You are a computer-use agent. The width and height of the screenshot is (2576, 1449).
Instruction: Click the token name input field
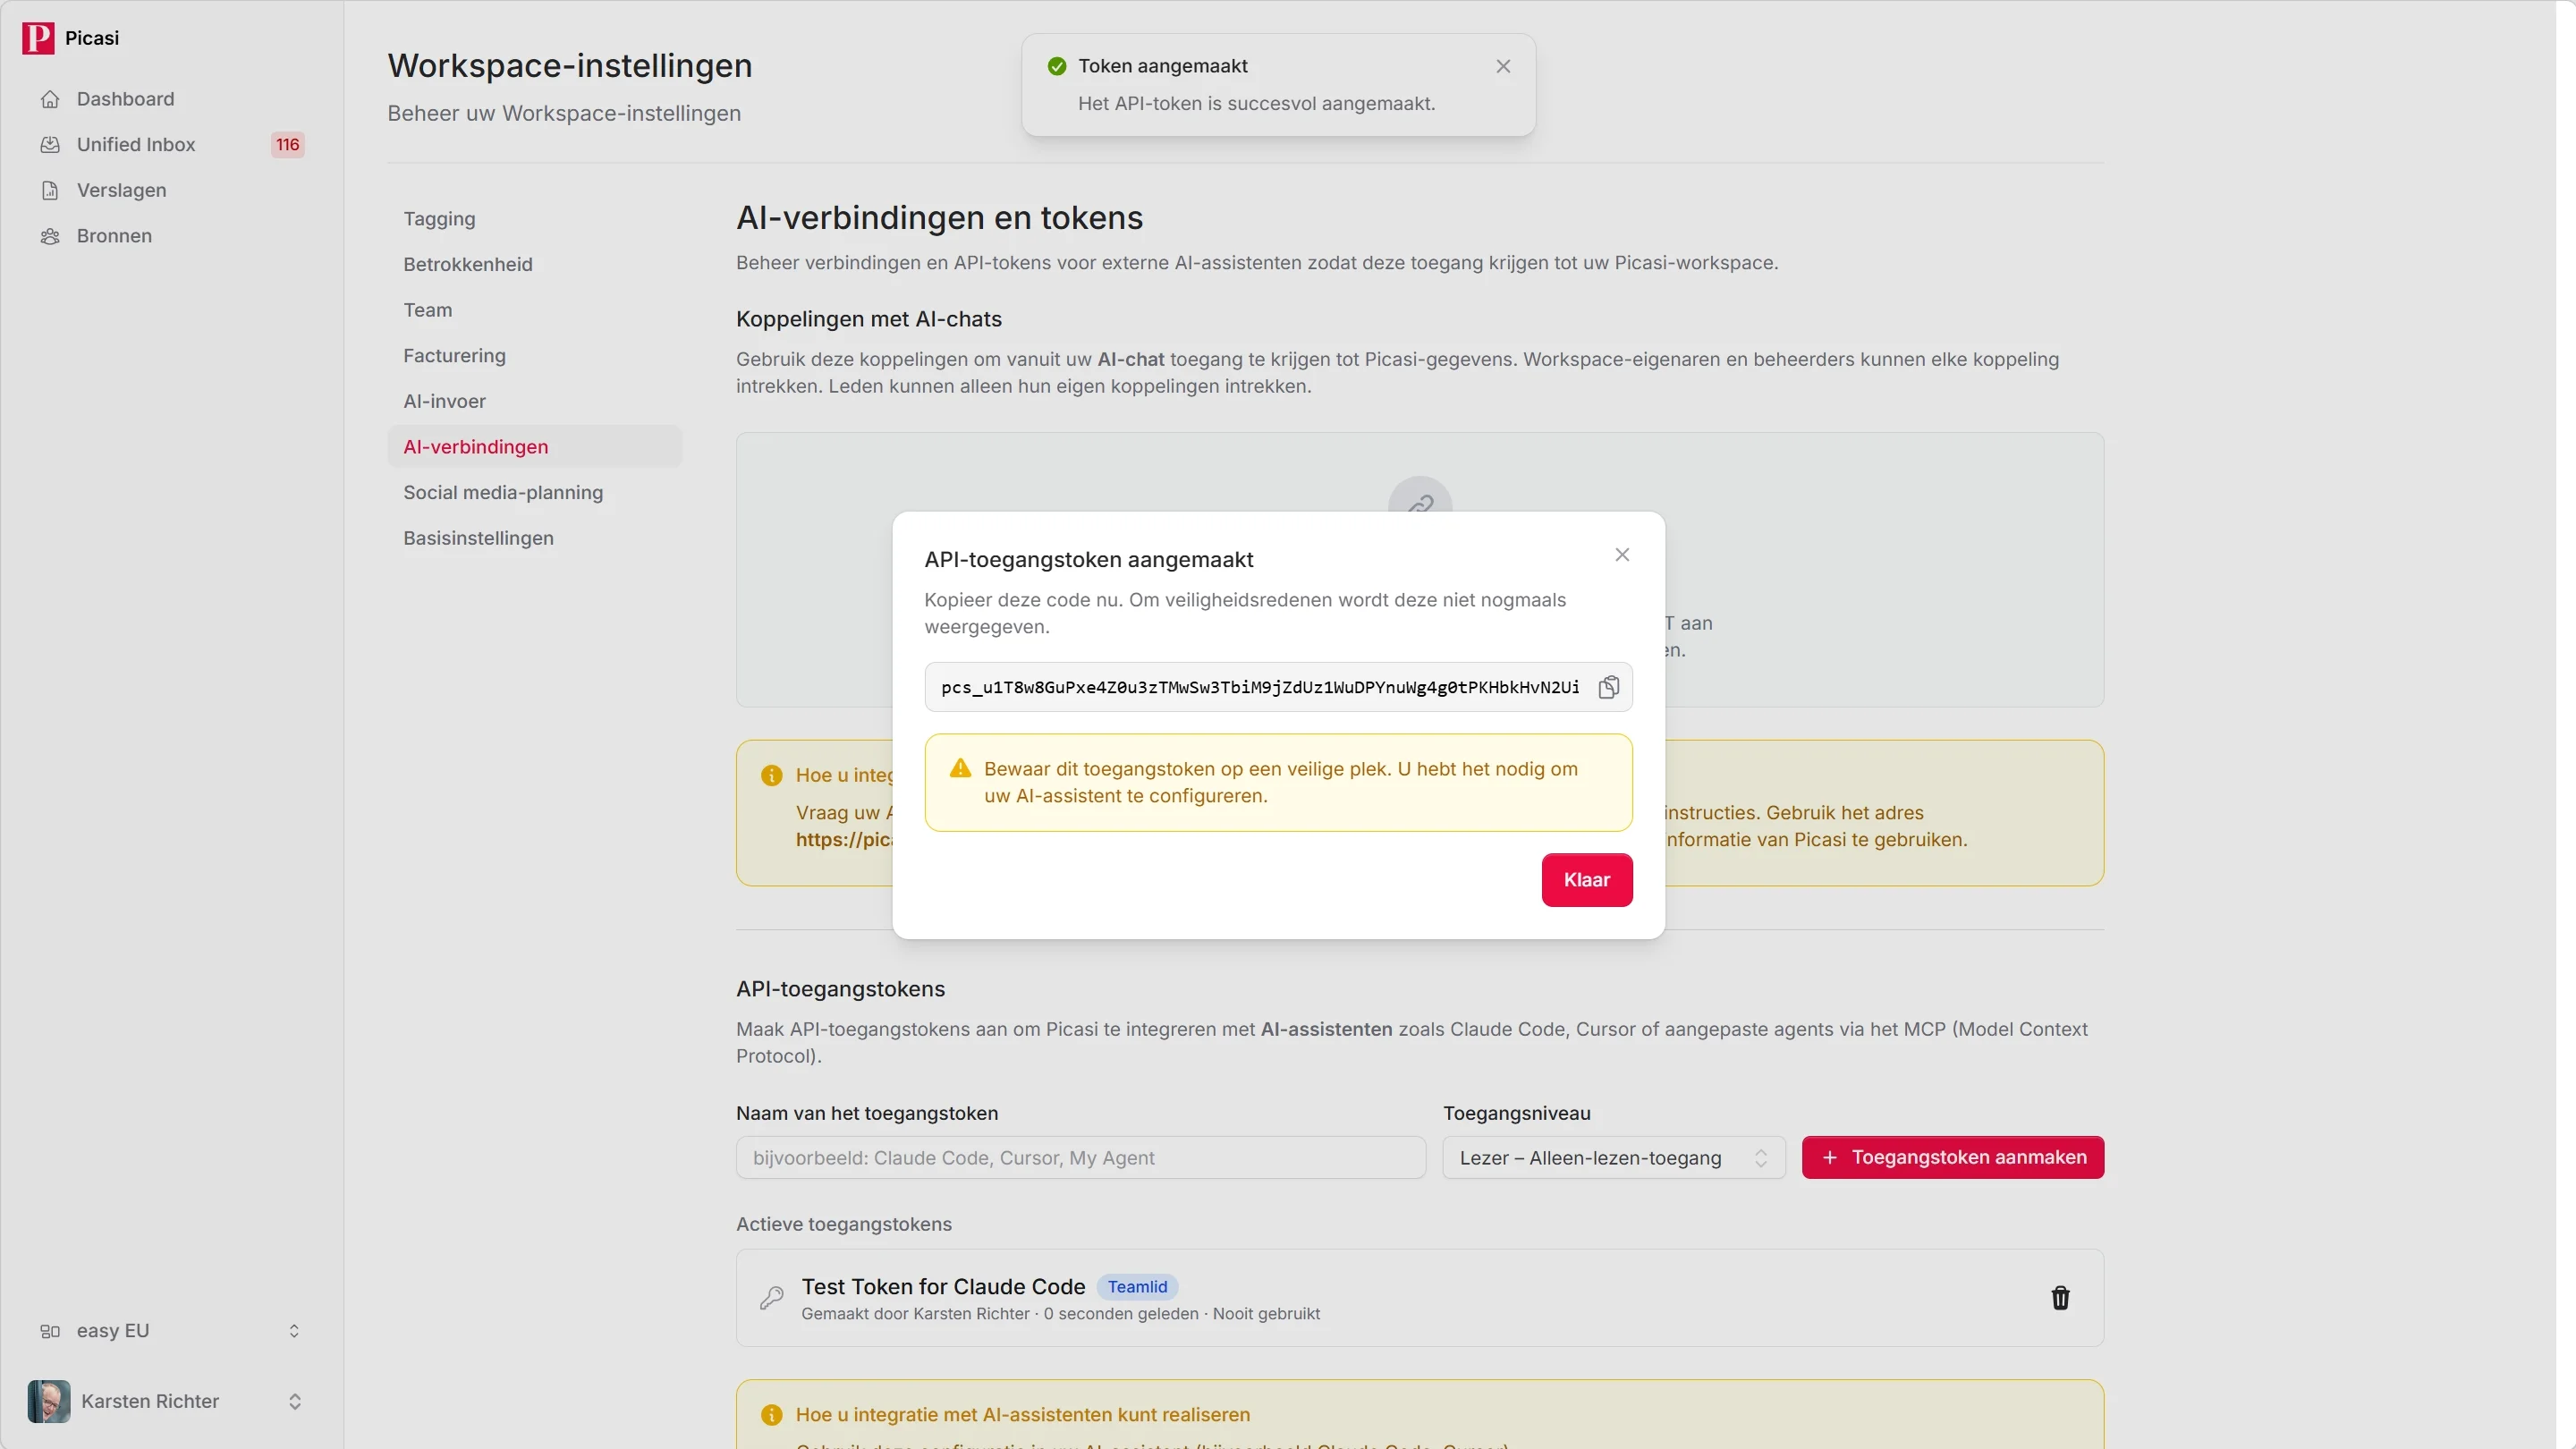[x=1080, y=1157]
